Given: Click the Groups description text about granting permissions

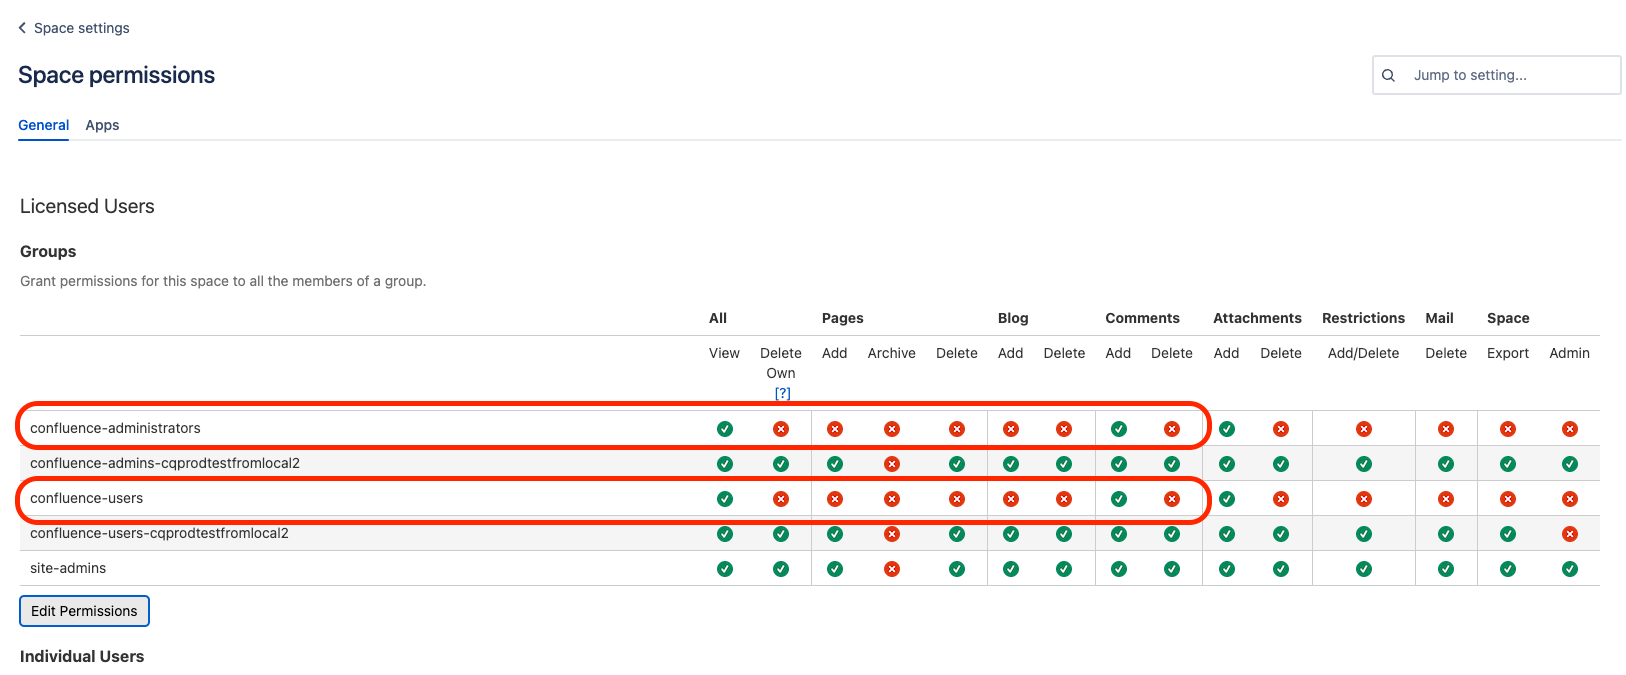Looking at the screenshot, I should (223, 281).
